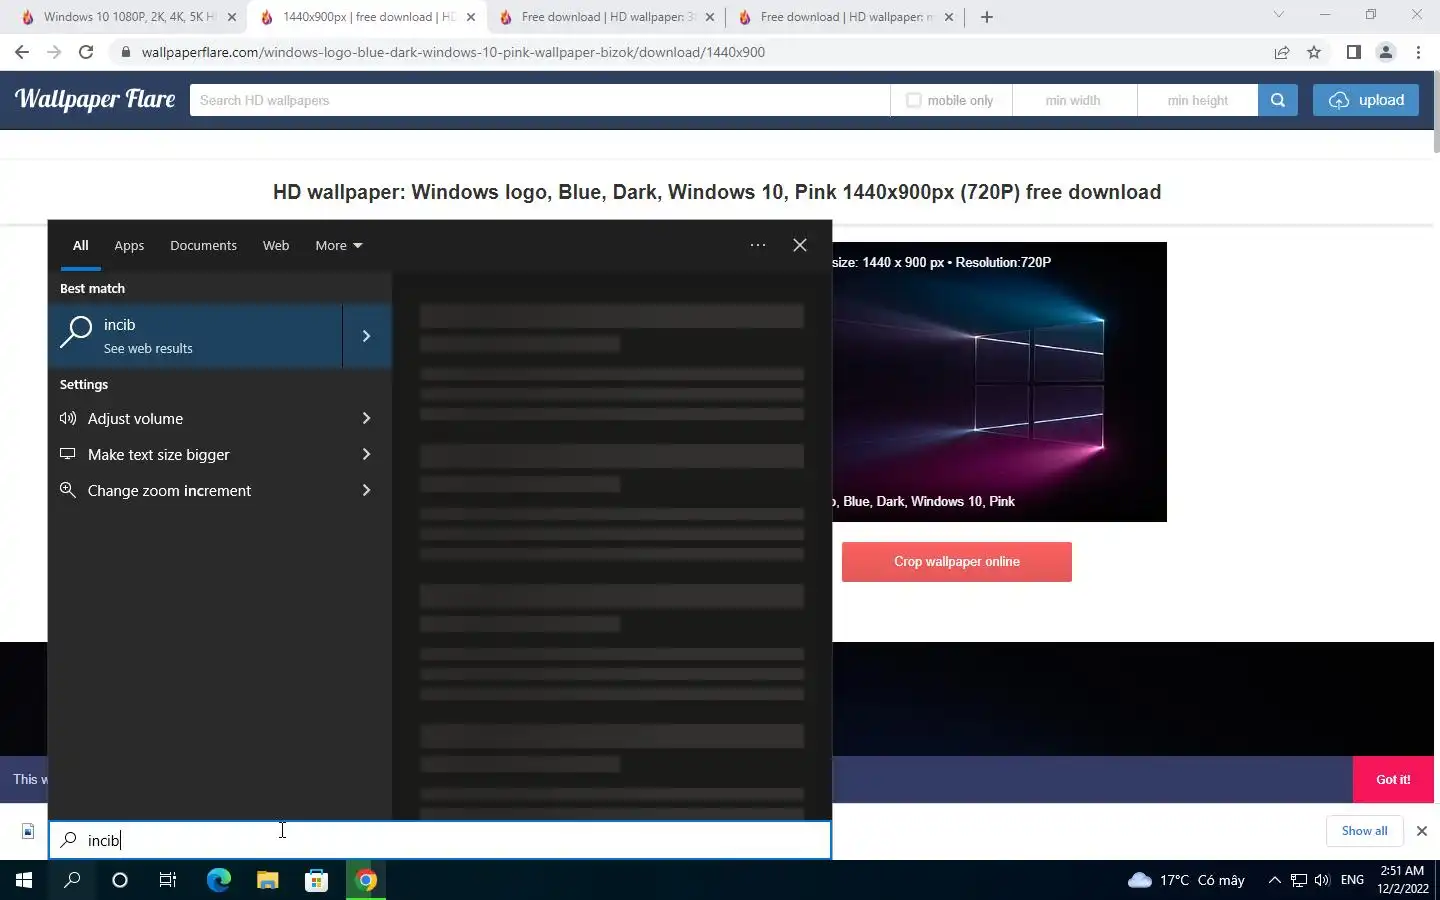Click Chrome icon in taskbar
This screenshot has height=900, width=1440.
pos(365,880)
